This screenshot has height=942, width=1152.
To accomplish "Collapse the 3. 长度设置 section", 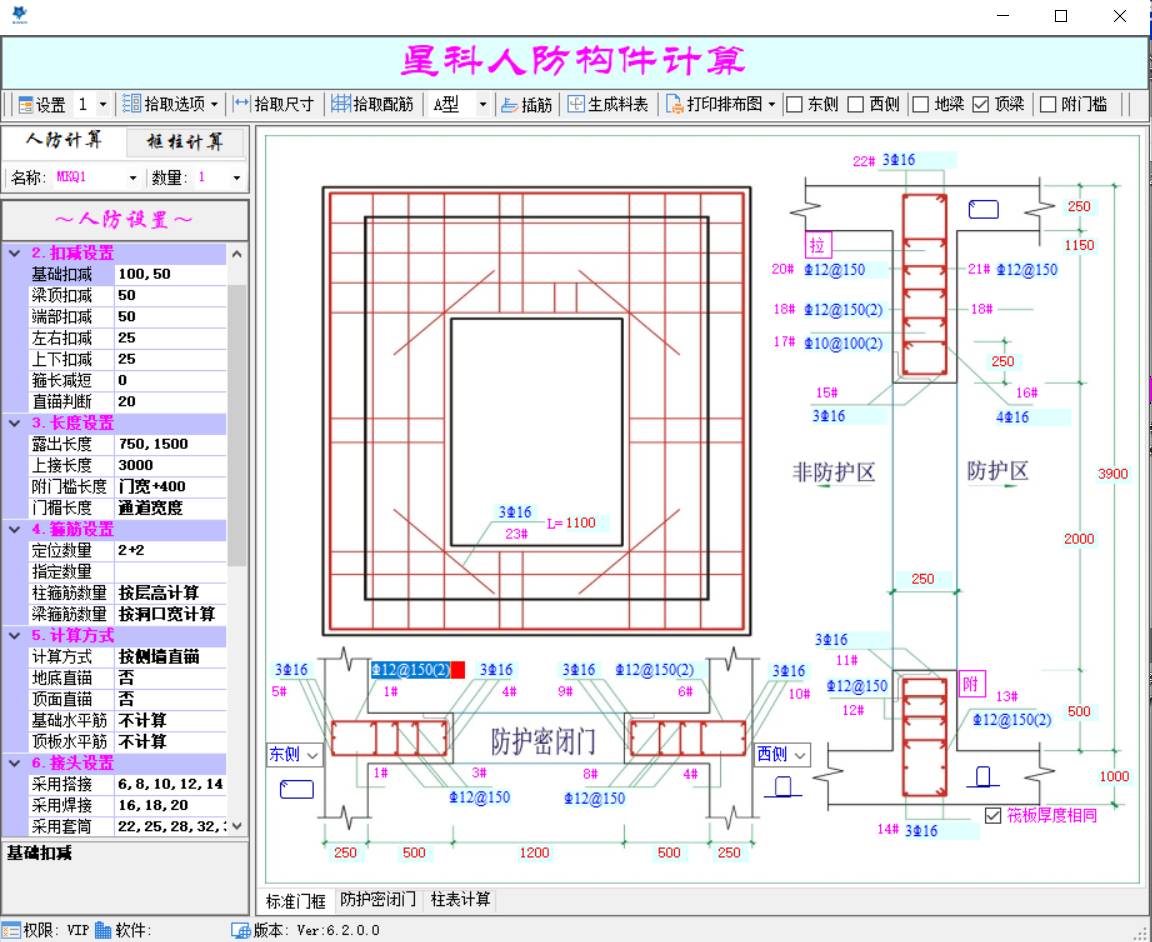I will pos(14,423).
